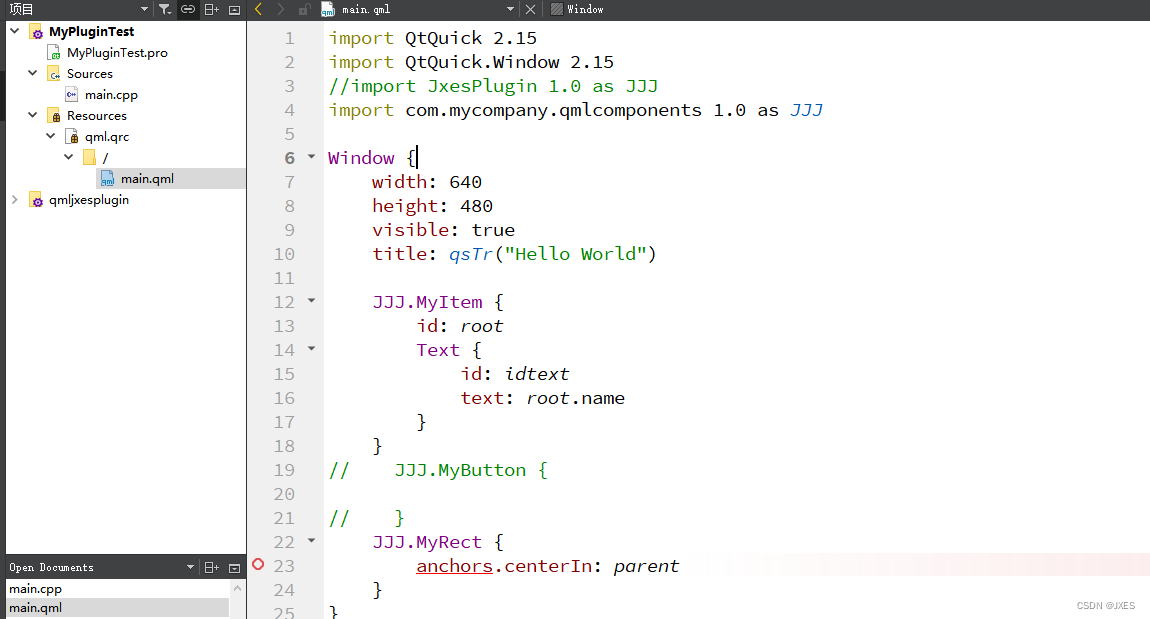This screenshot has height=619, width=1150.
Task: Click the project pane close icon
Action: [235, 10]
